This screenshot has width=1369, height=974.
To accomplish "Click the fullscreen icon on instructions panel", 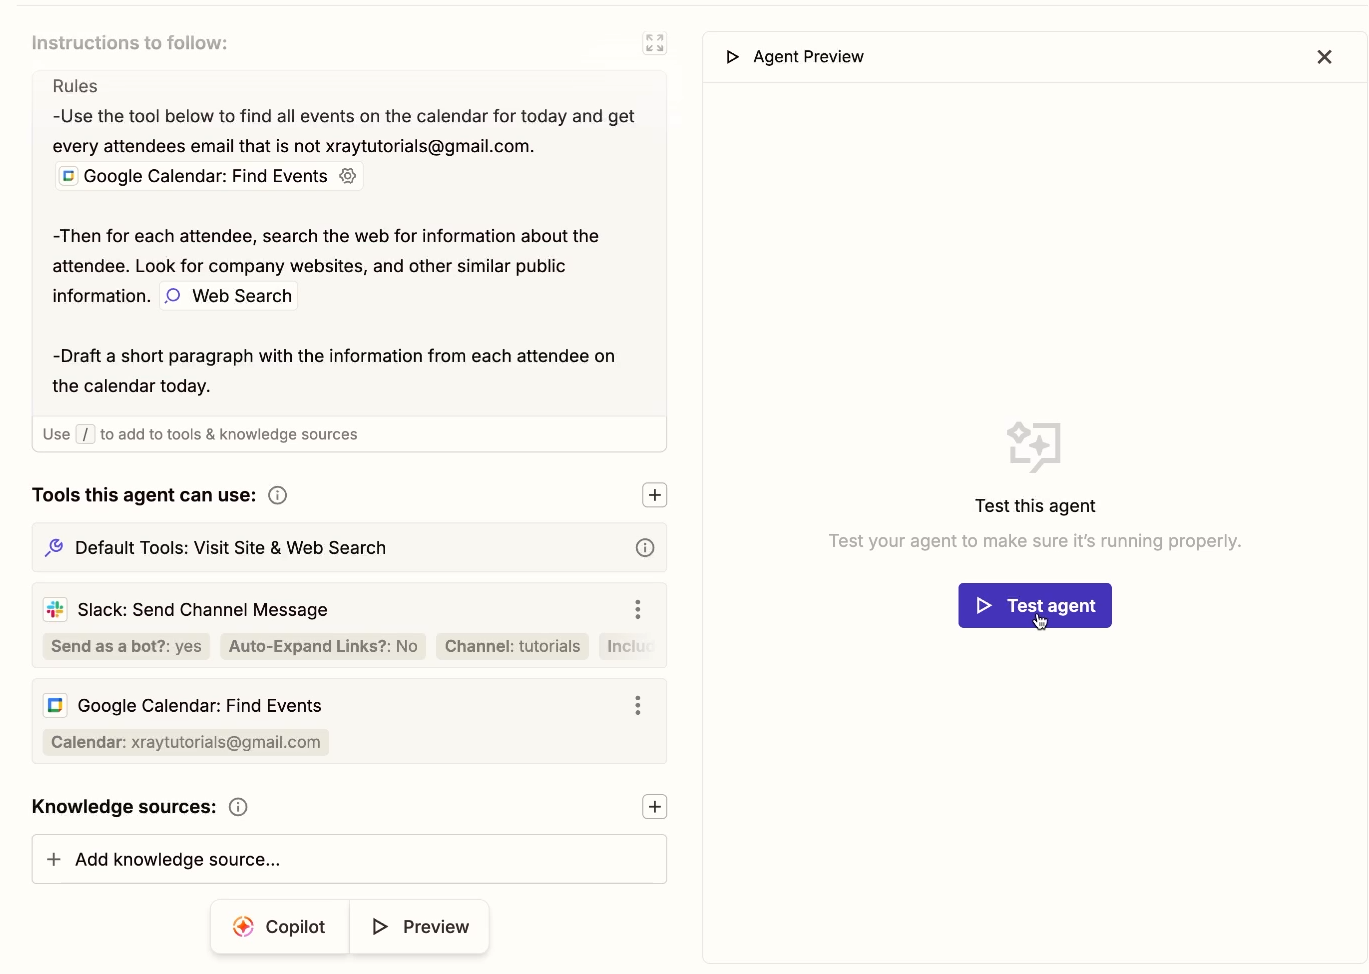I will point(654,43).
